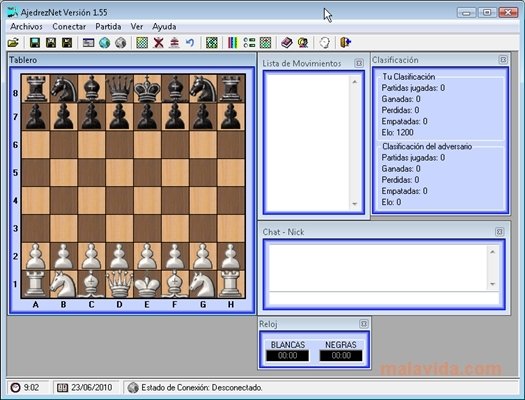This screenshot has height=400, width=525.
Task: Click the BLANCAS clock display
Action: pyautogui.click(x=287, y=355)
